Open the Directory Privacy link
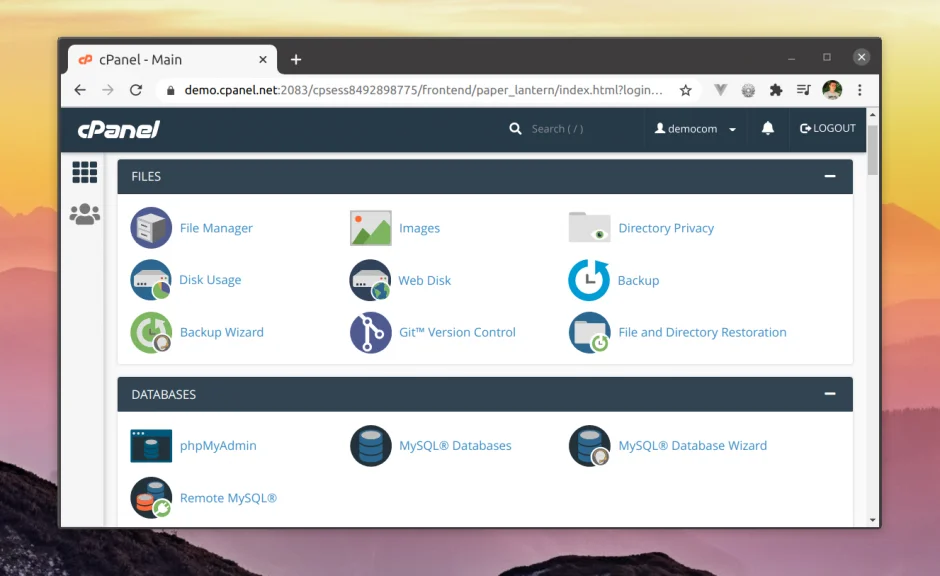Screen dimensions: 940x576 tap(666, 228)
